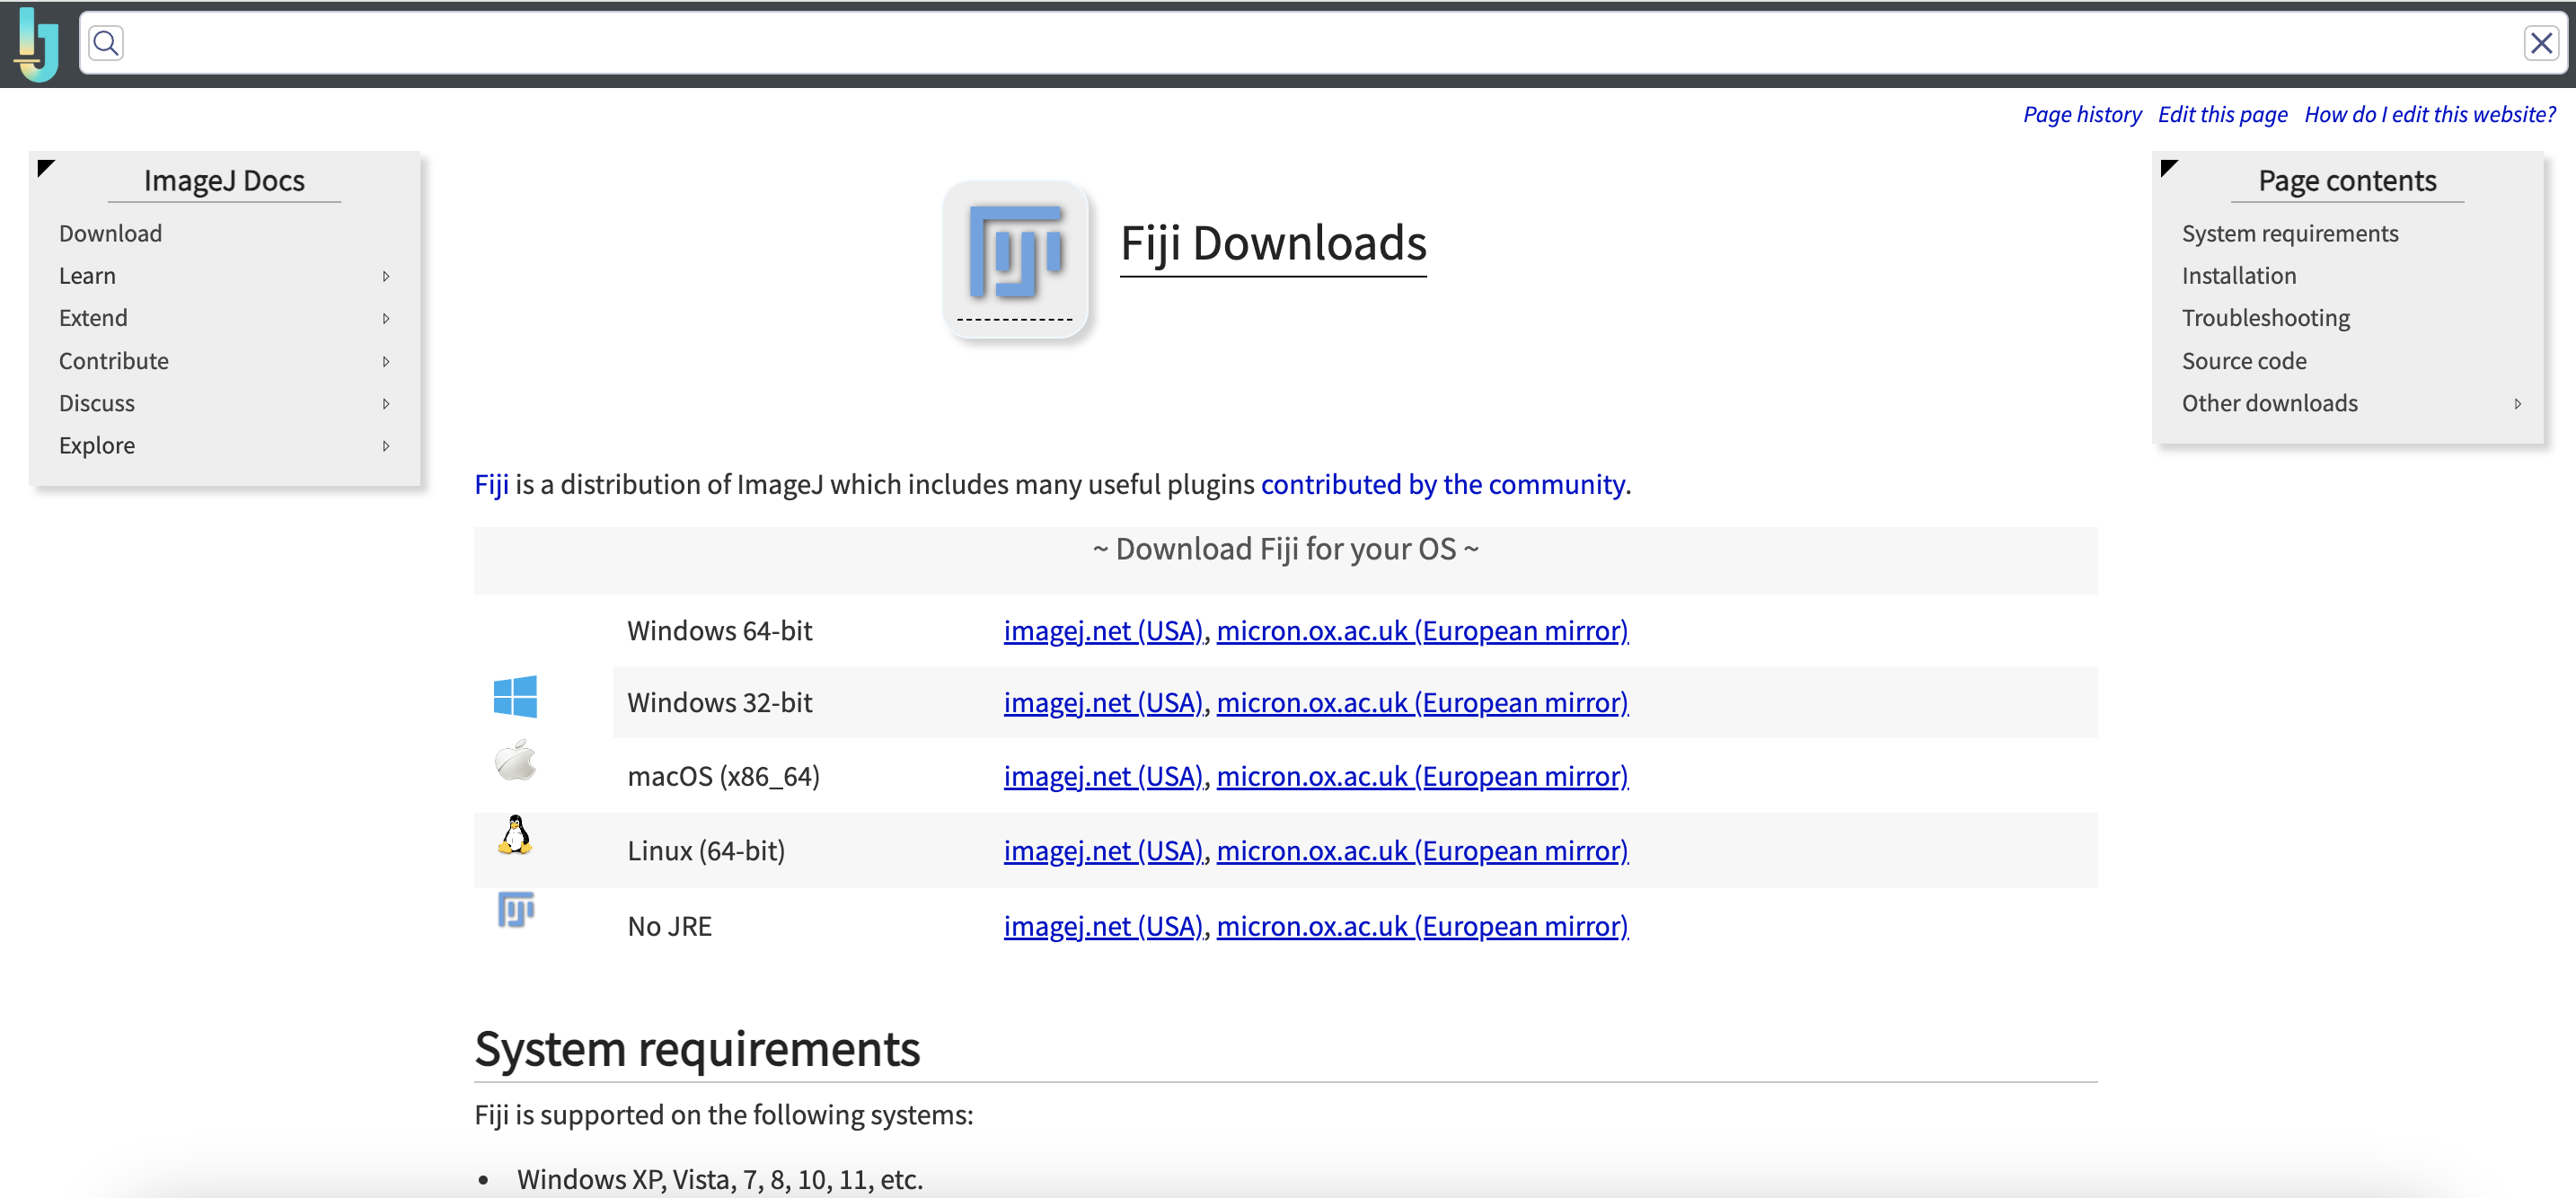Open the Explore sidebar item
This screenshot has height=1198, width=2576.
point(96,446)
